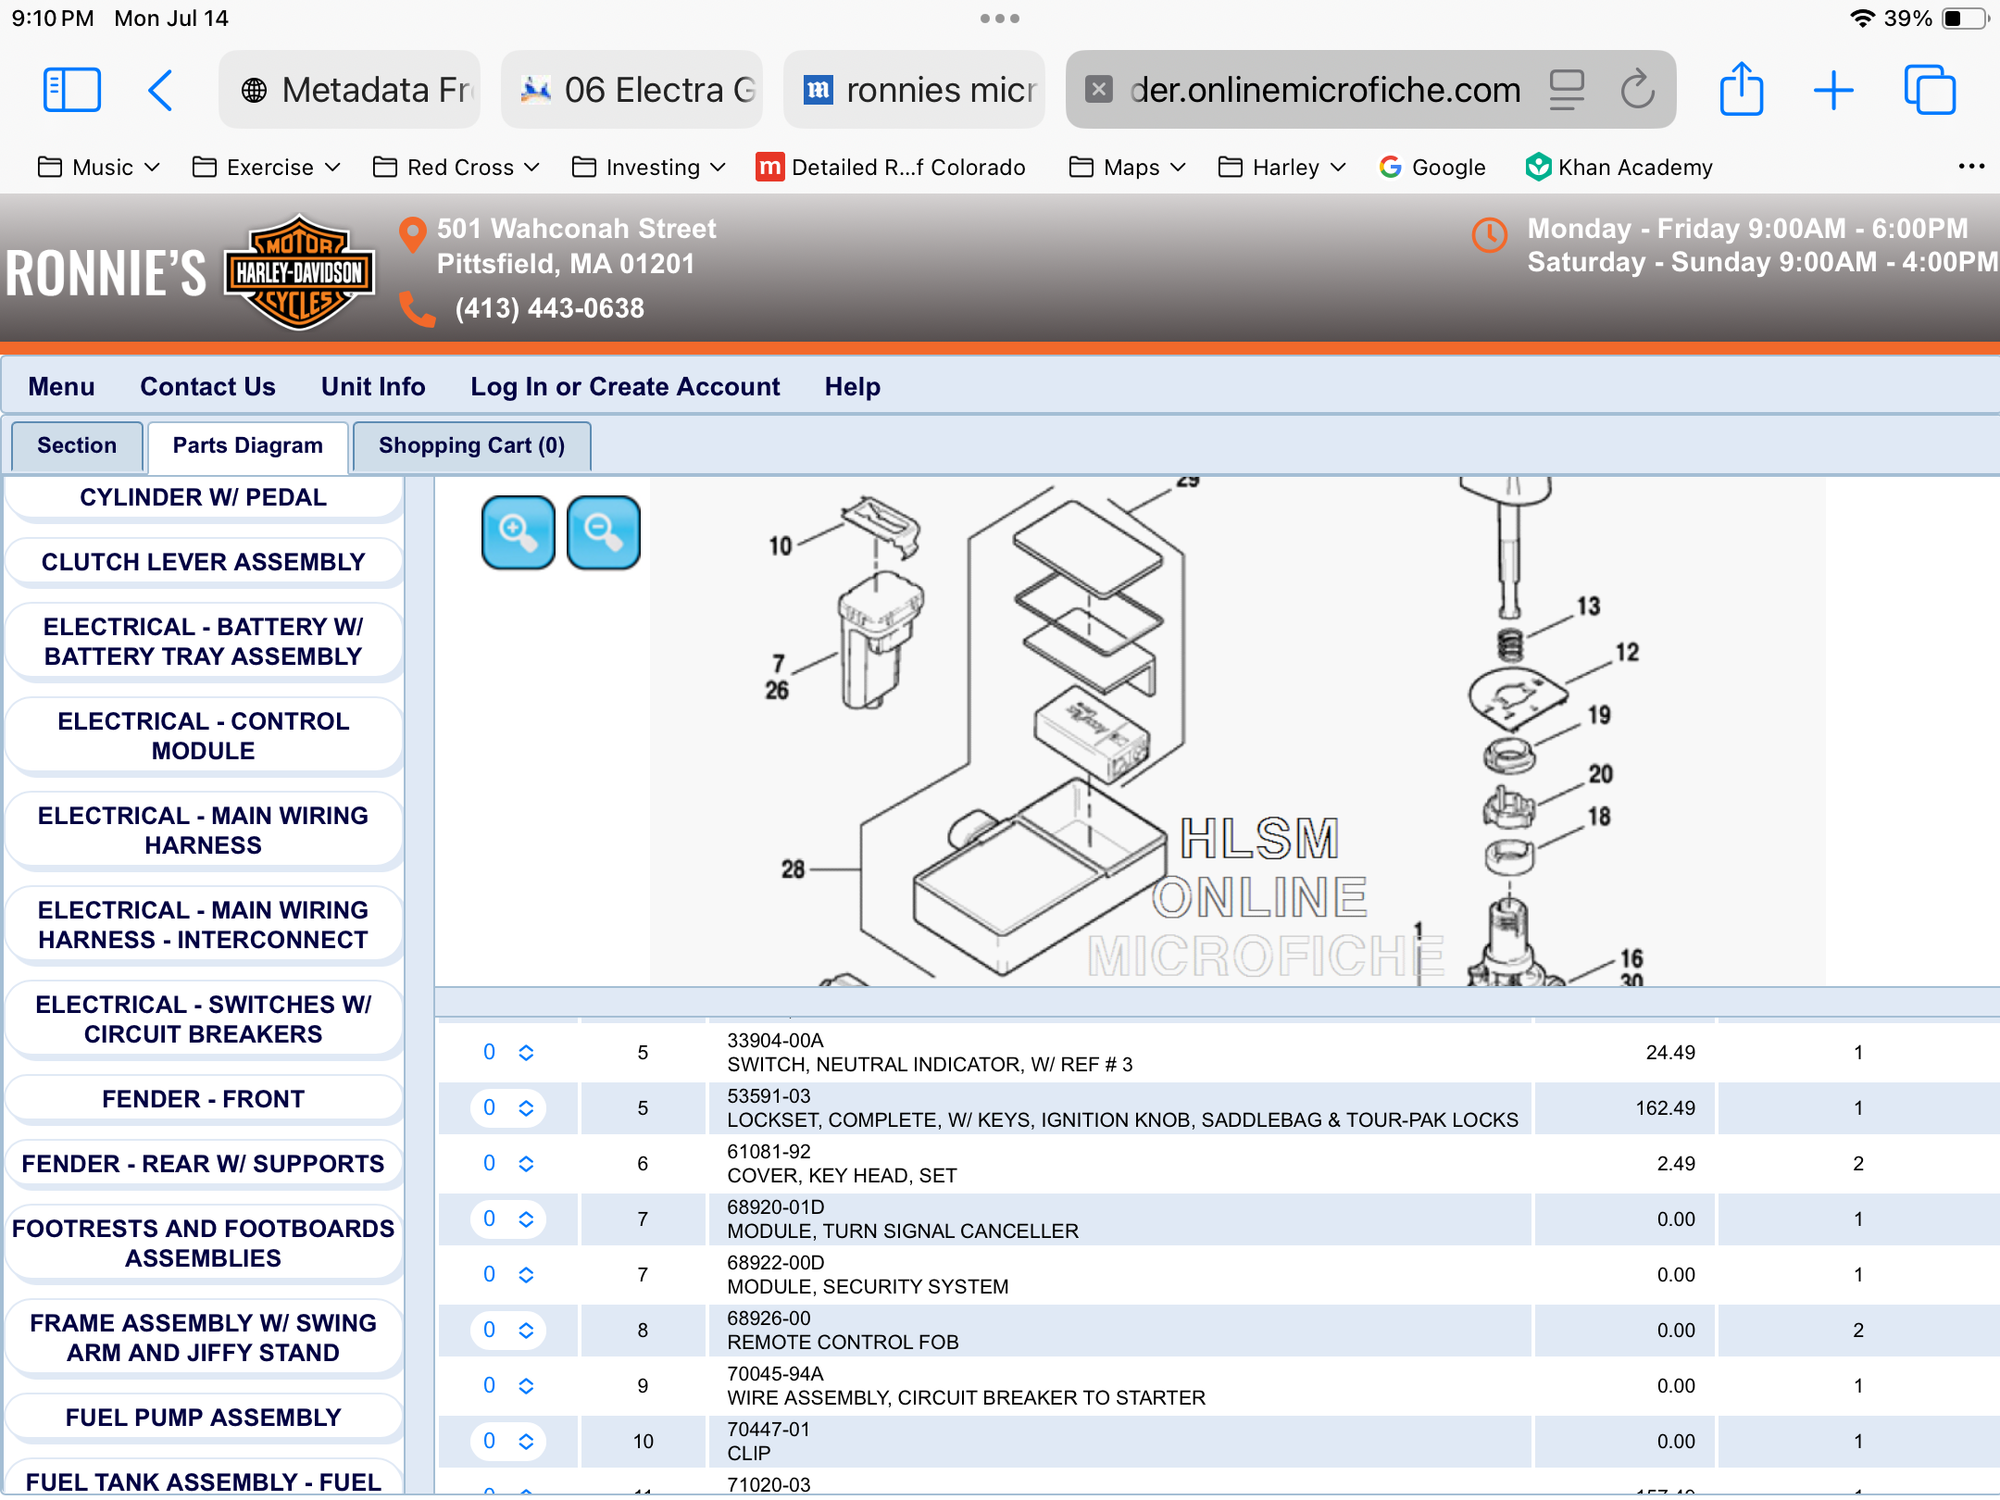
Task: Adjust quantity stepper for LOCKSET, COMPLETE
Action: [525, 1108]
